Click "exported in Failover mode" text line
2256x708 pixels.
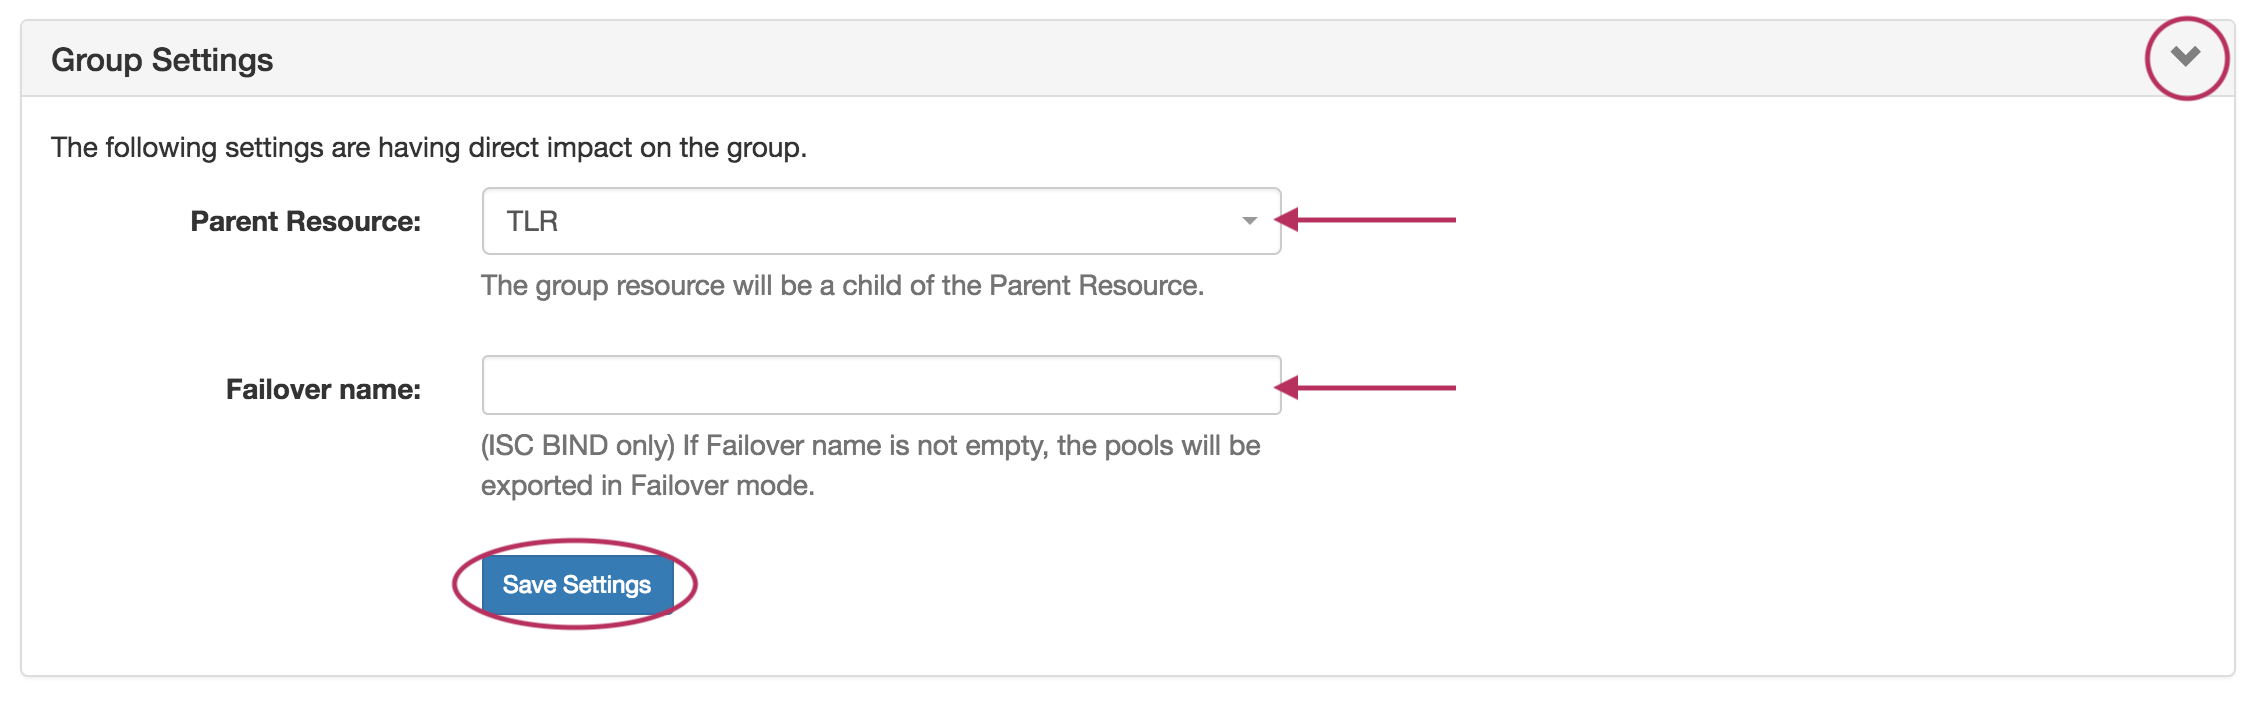[x=648, y=486]
